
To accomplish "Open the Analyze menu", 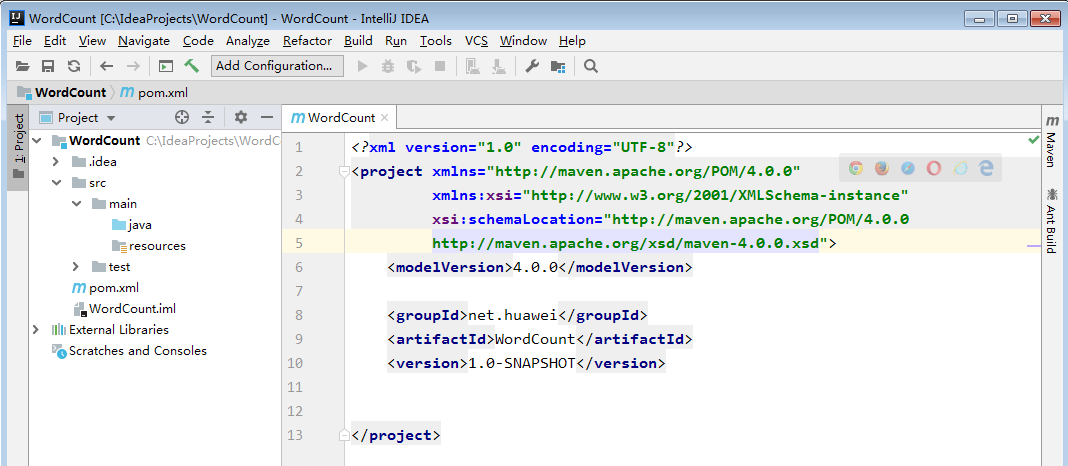I will tap(248, 41).
